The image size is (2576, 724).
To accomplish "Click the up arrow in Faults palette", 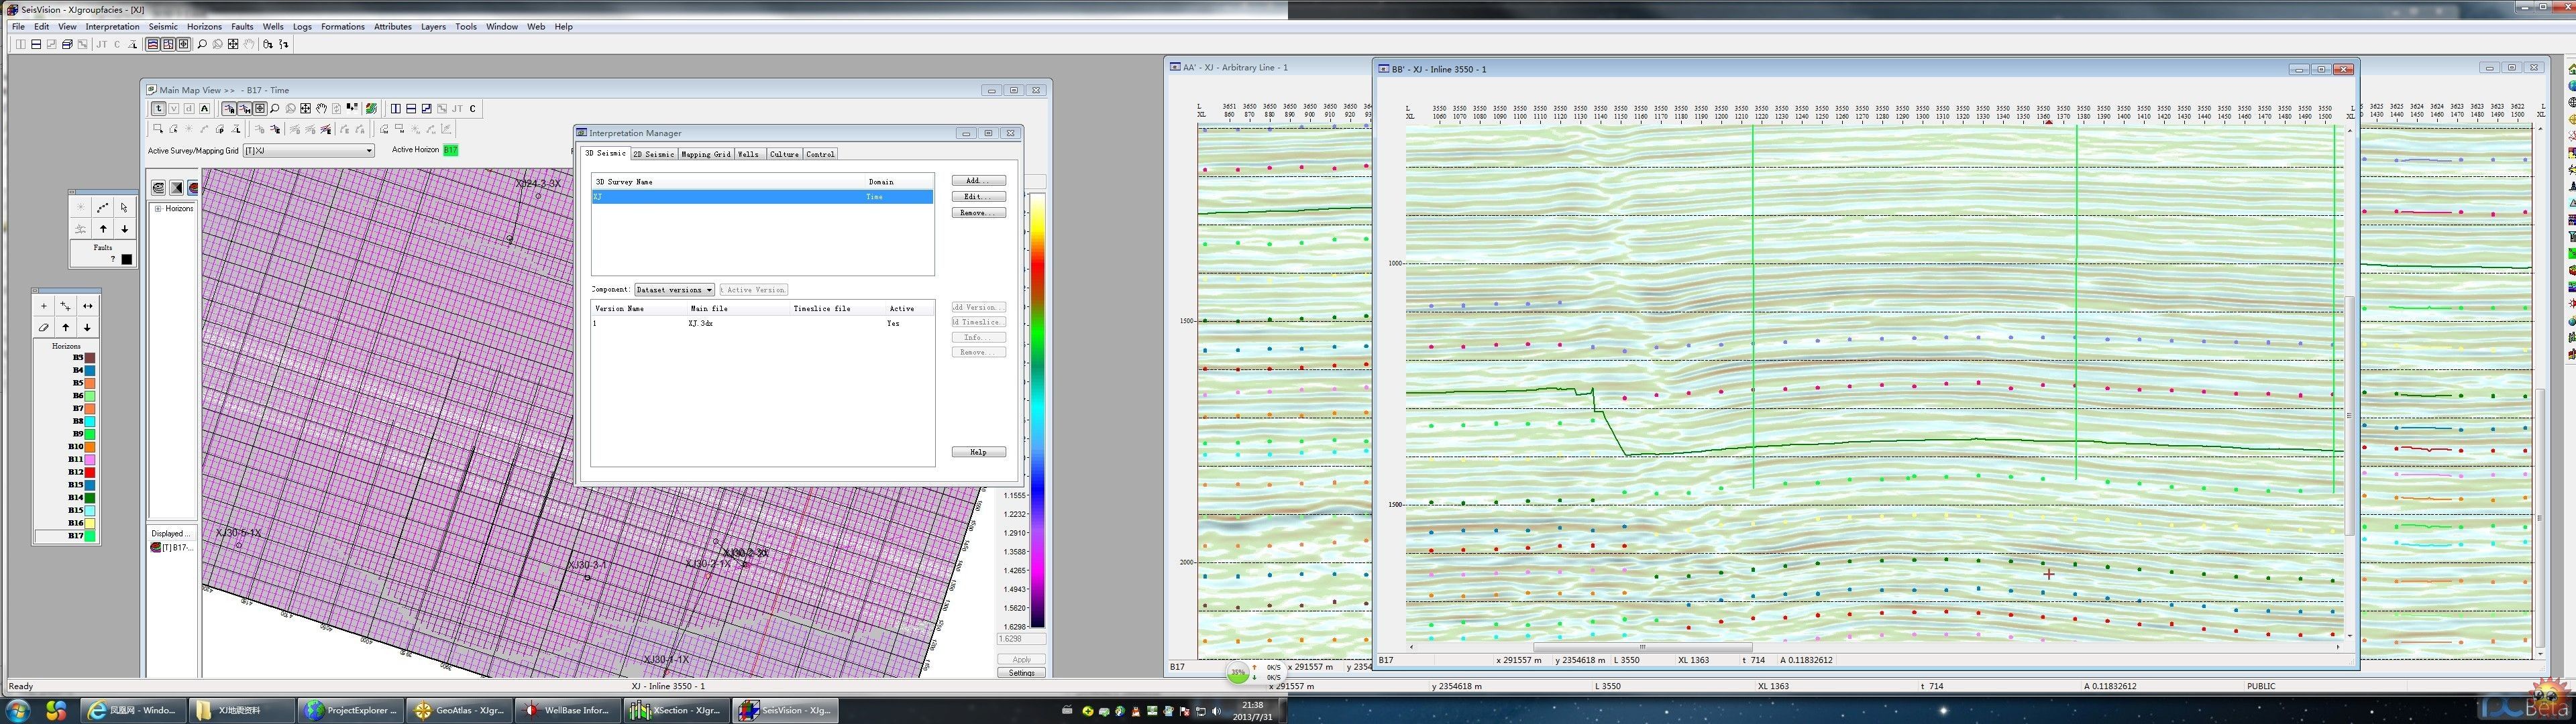I will [103, 229].
